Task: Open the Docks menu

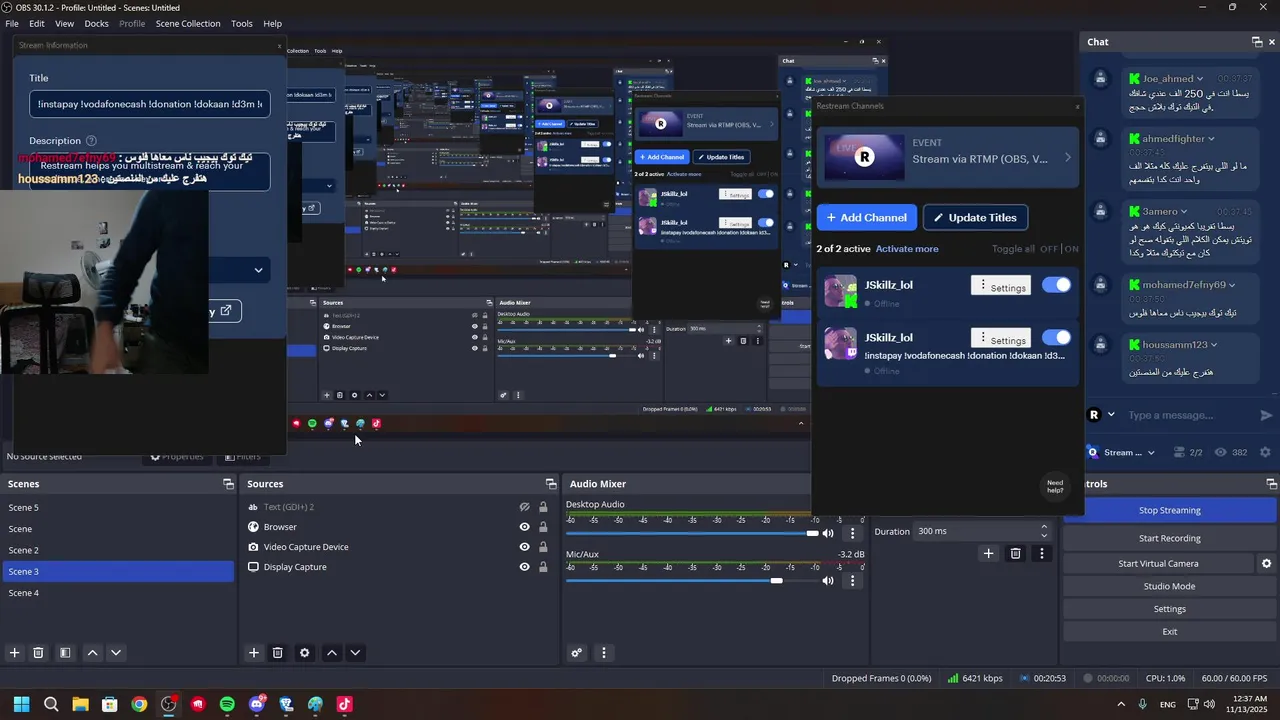Action: (x=96, y=23)
